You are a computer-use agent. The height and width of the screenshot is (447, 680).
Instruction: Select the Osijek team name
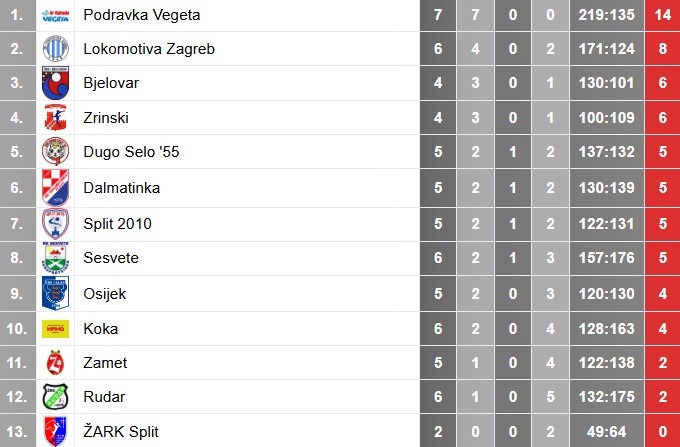(105, 293)
